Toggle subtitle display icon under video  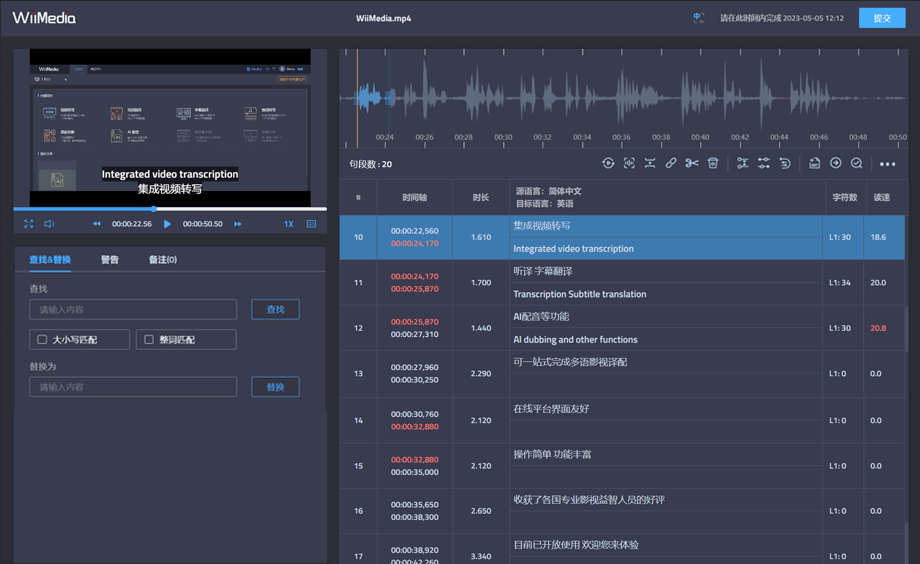tap(312, 224)
